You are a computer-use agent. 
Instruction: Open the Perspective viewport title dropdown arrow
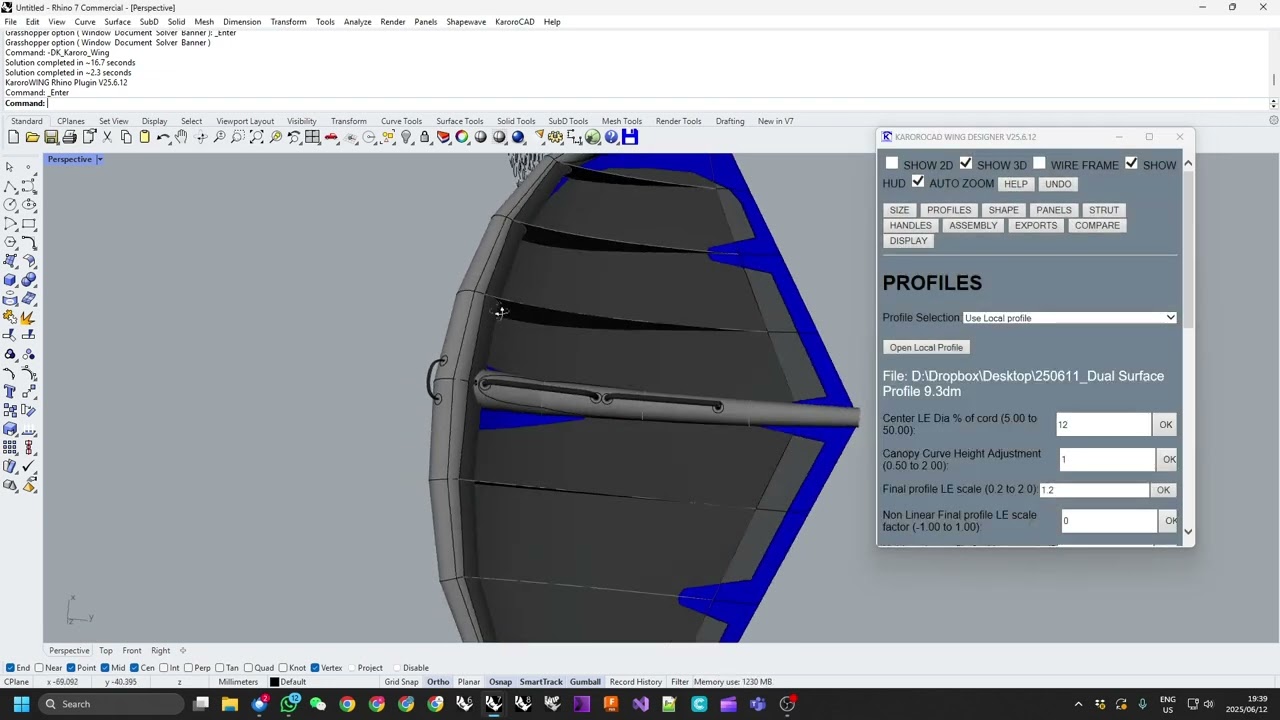pyautogui.click(x=99, y=159)
